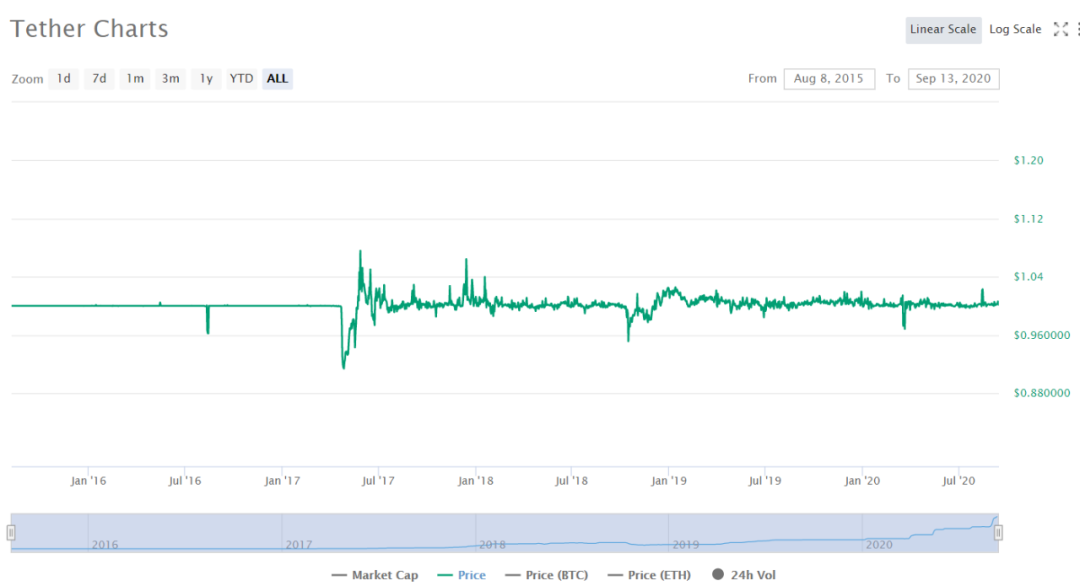Edit the From date field
Viewport: 1080px width, 586px height.
[829, 79]
